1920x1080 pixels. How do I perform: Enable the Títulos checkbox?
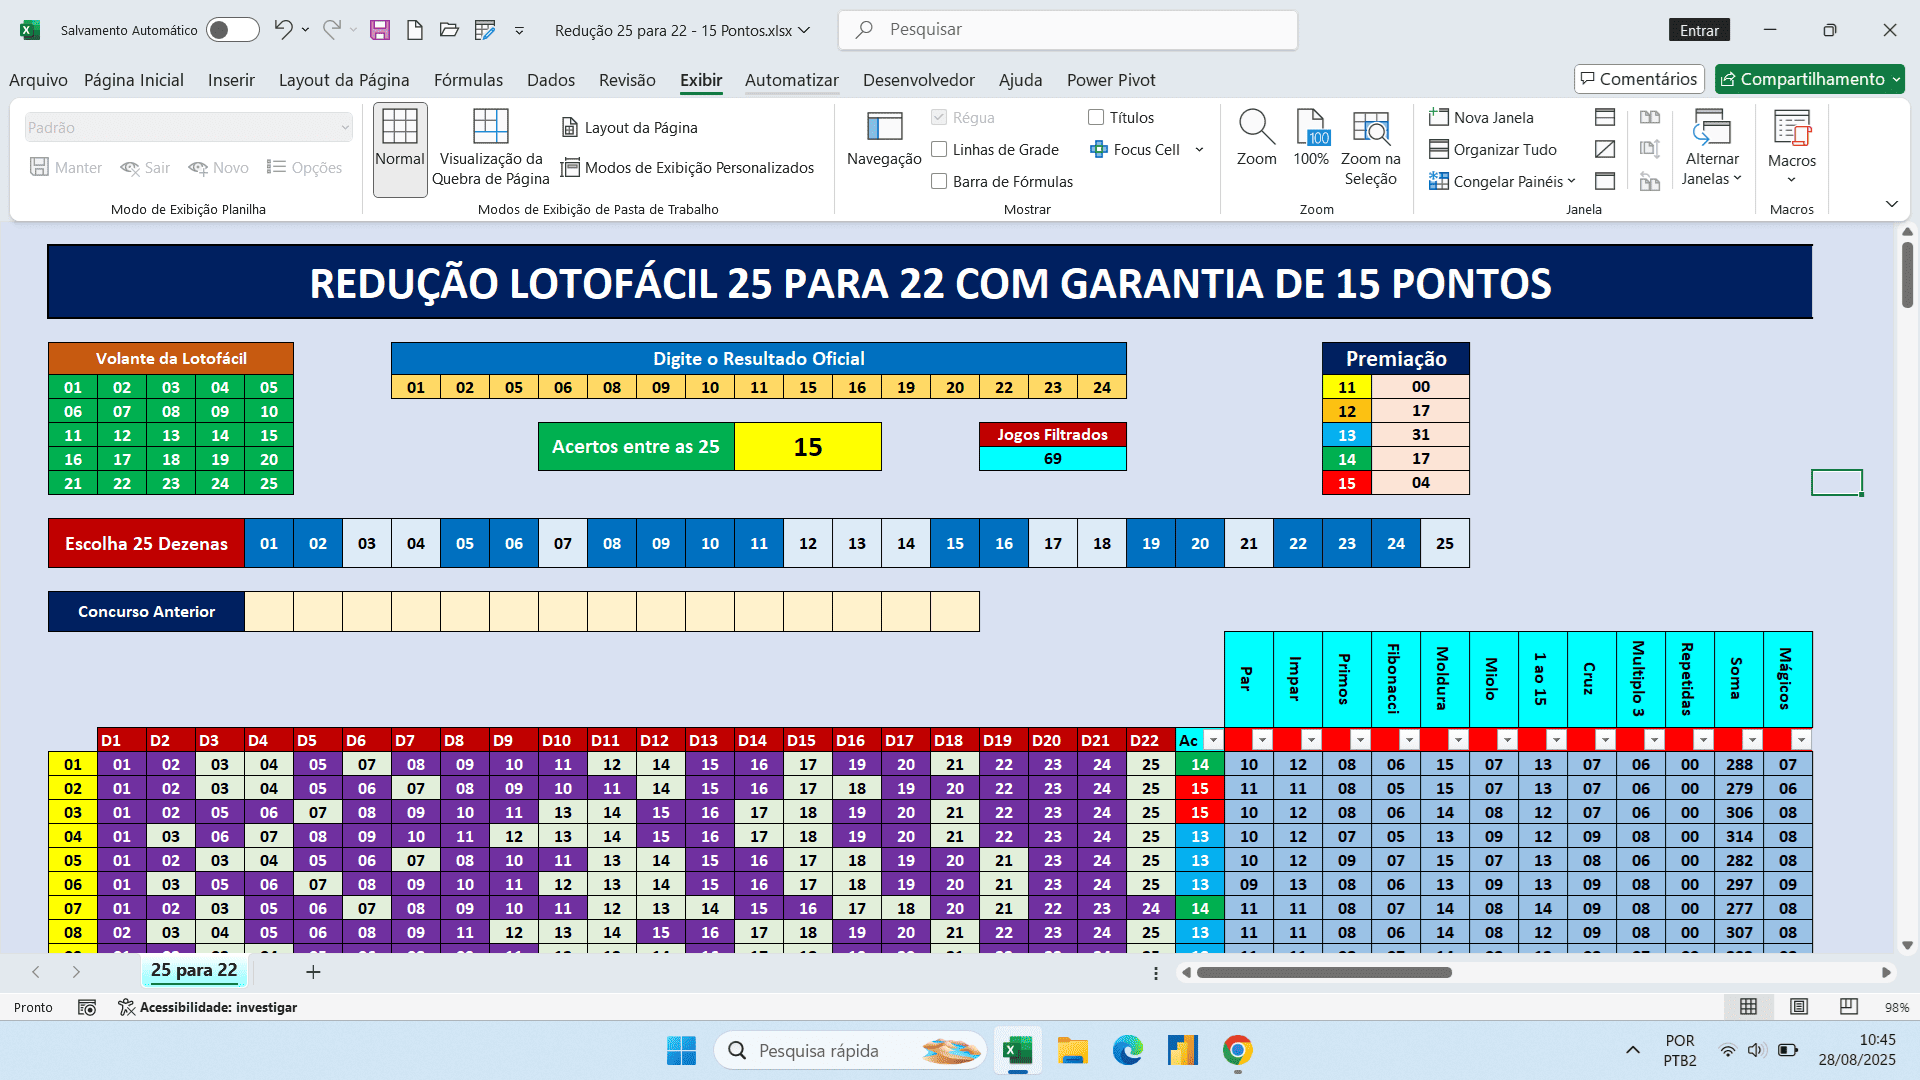point(1096,117)
